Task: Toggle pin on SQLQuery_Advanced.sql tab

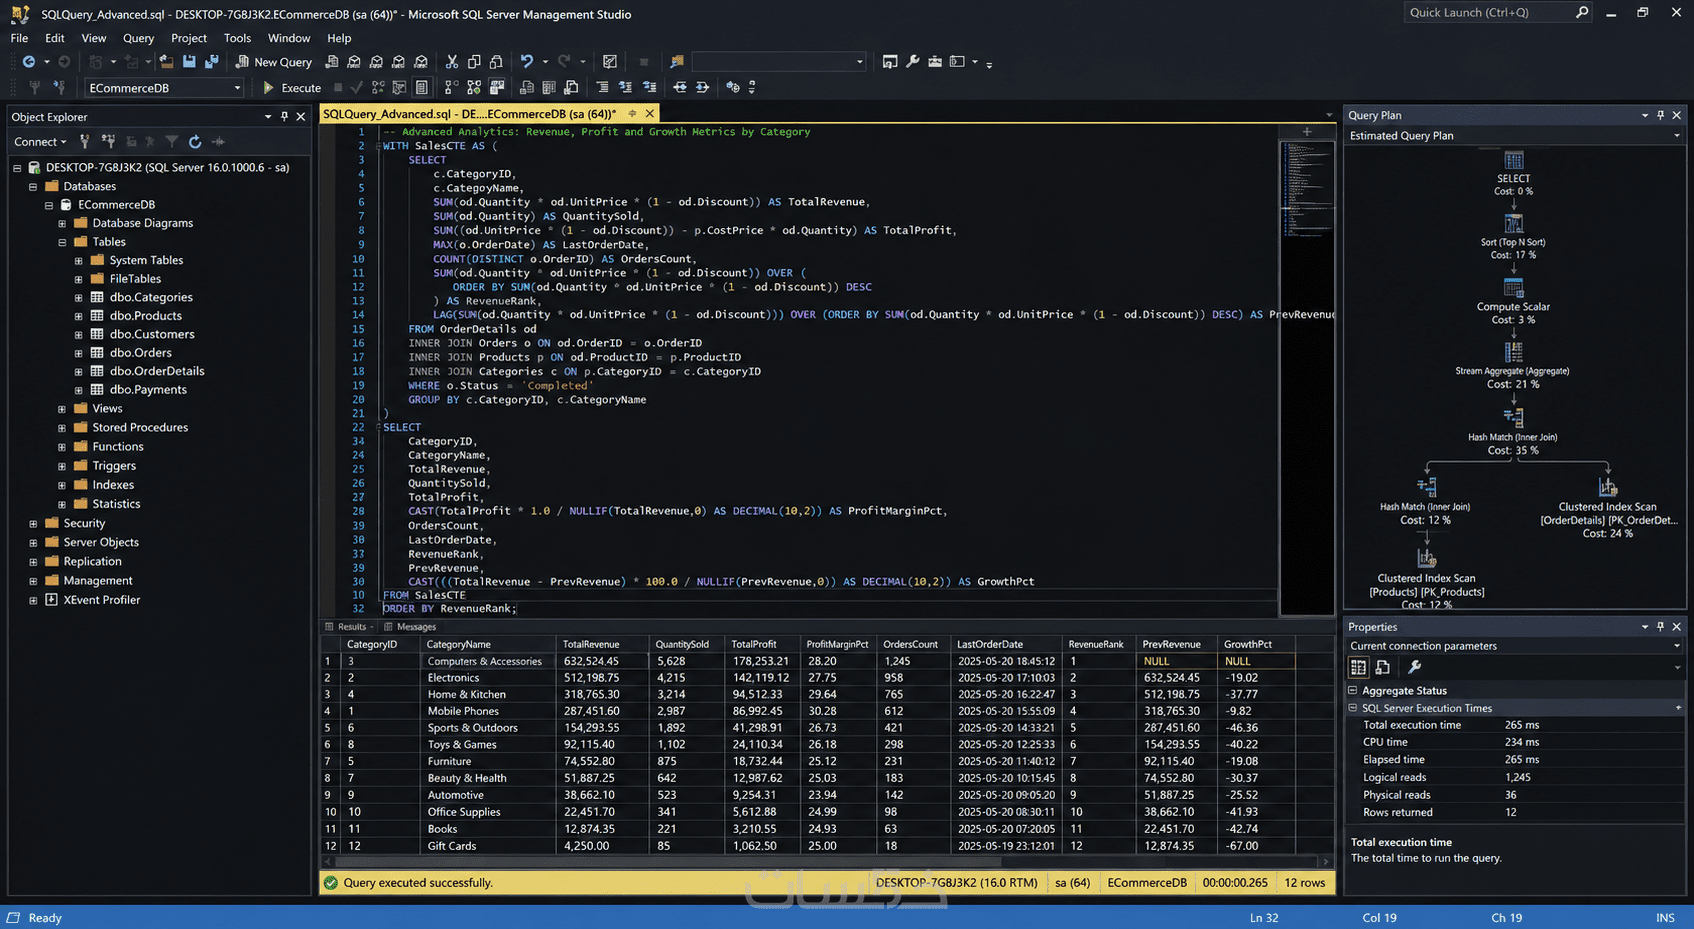Action: tap(632, 114)
